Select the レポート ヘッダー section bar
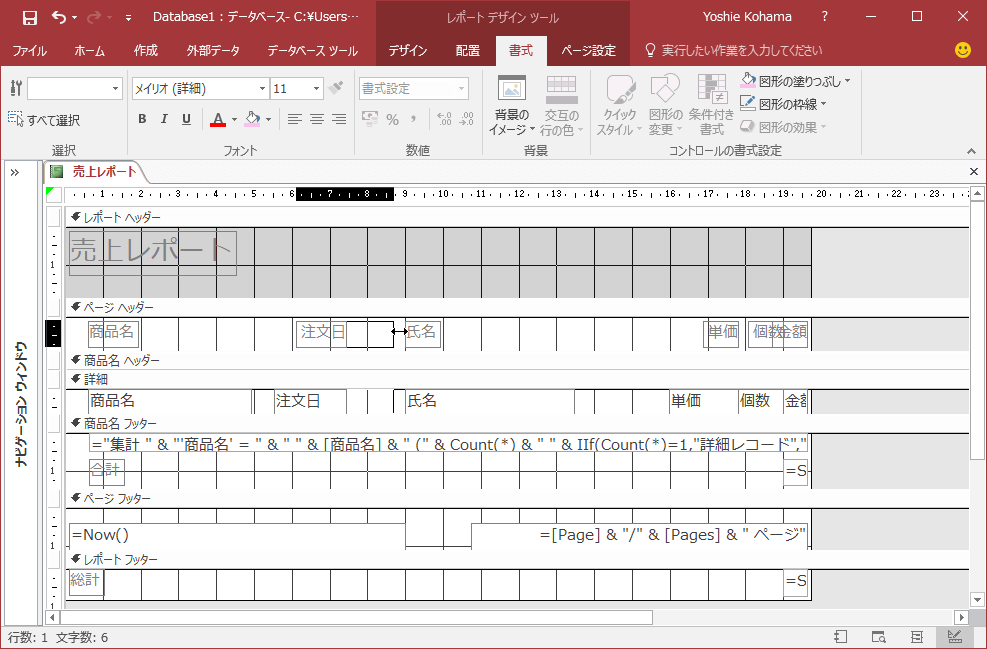Screen dimensions: 987x649 (517, 217)
